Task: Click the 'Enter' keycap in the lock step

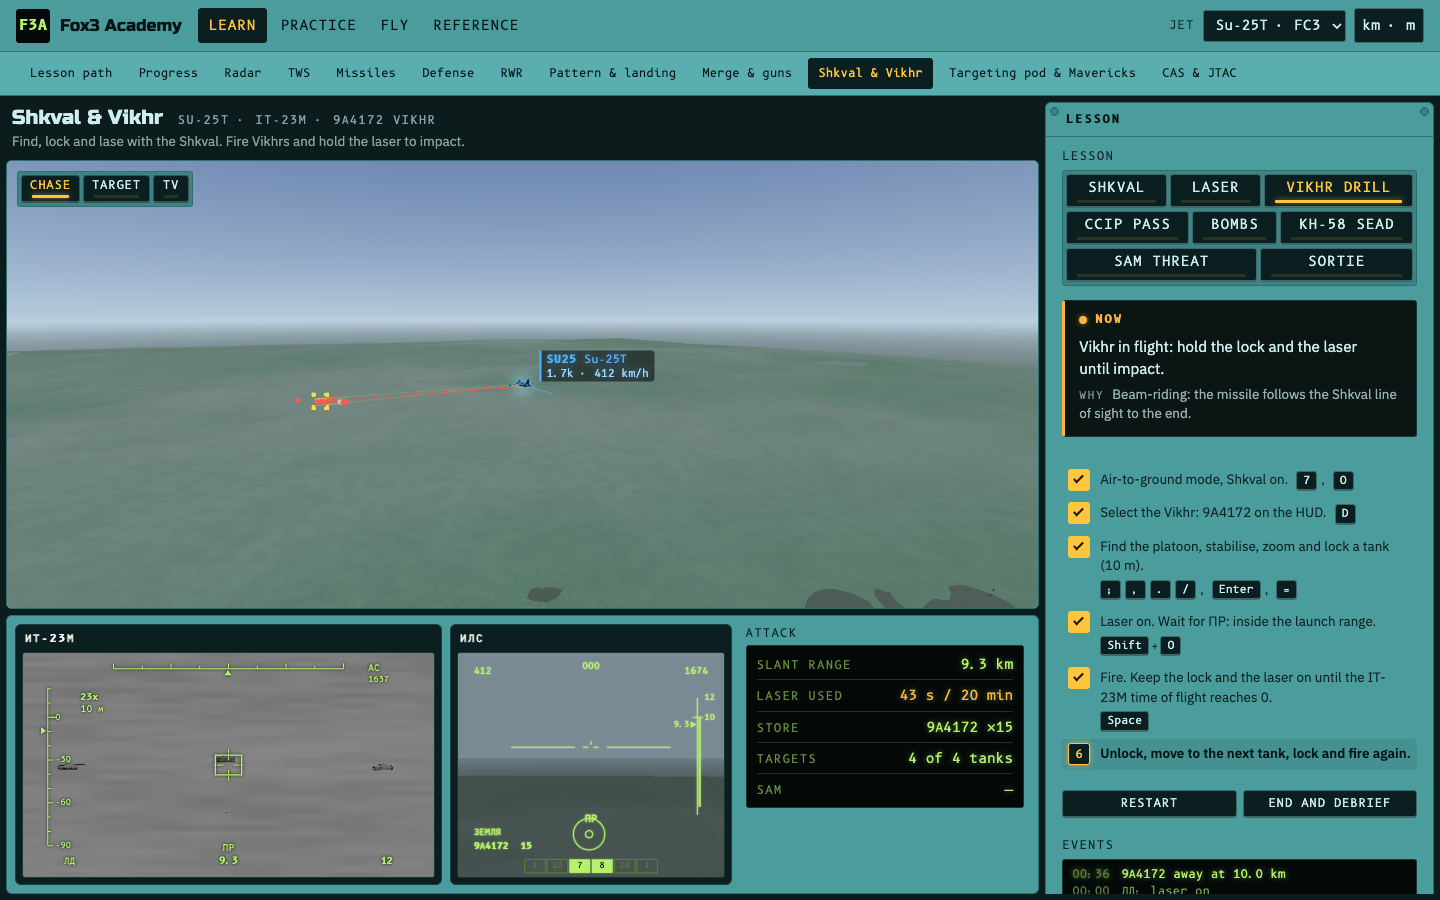Action: tap(1236, 590)
